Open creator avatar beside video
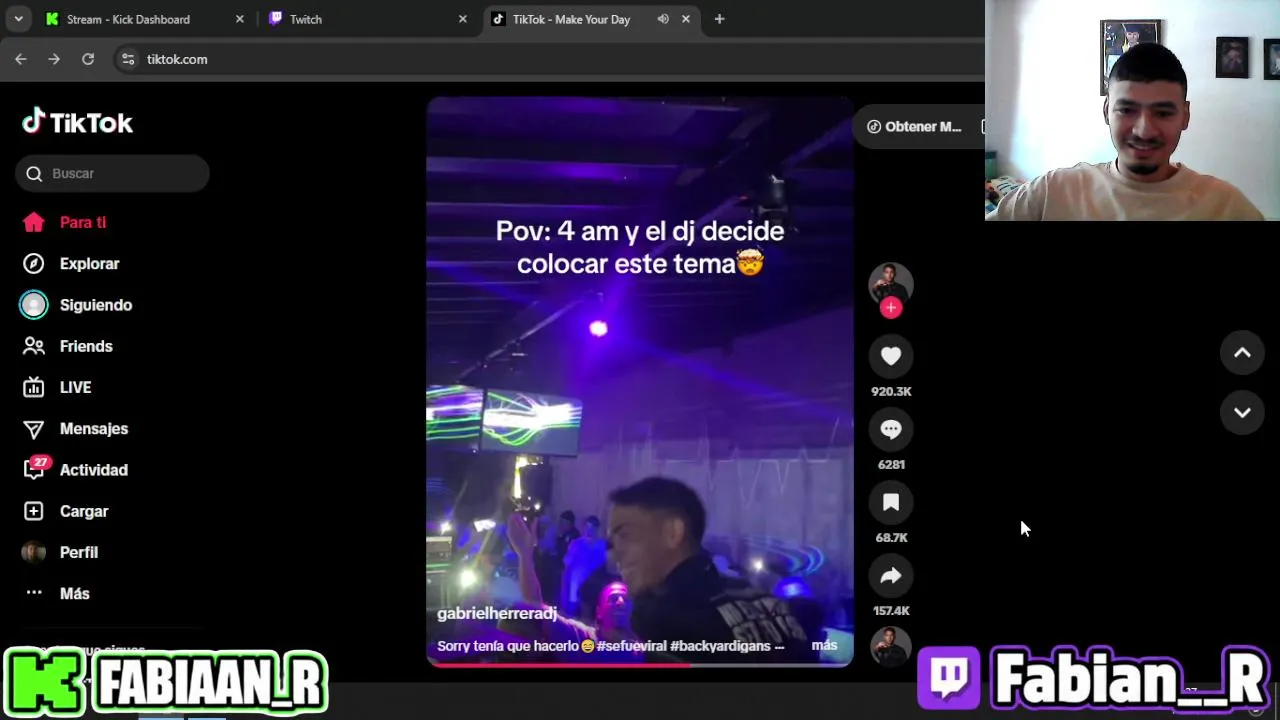This screenshot has height=720, width=1280. coord(891,283)
